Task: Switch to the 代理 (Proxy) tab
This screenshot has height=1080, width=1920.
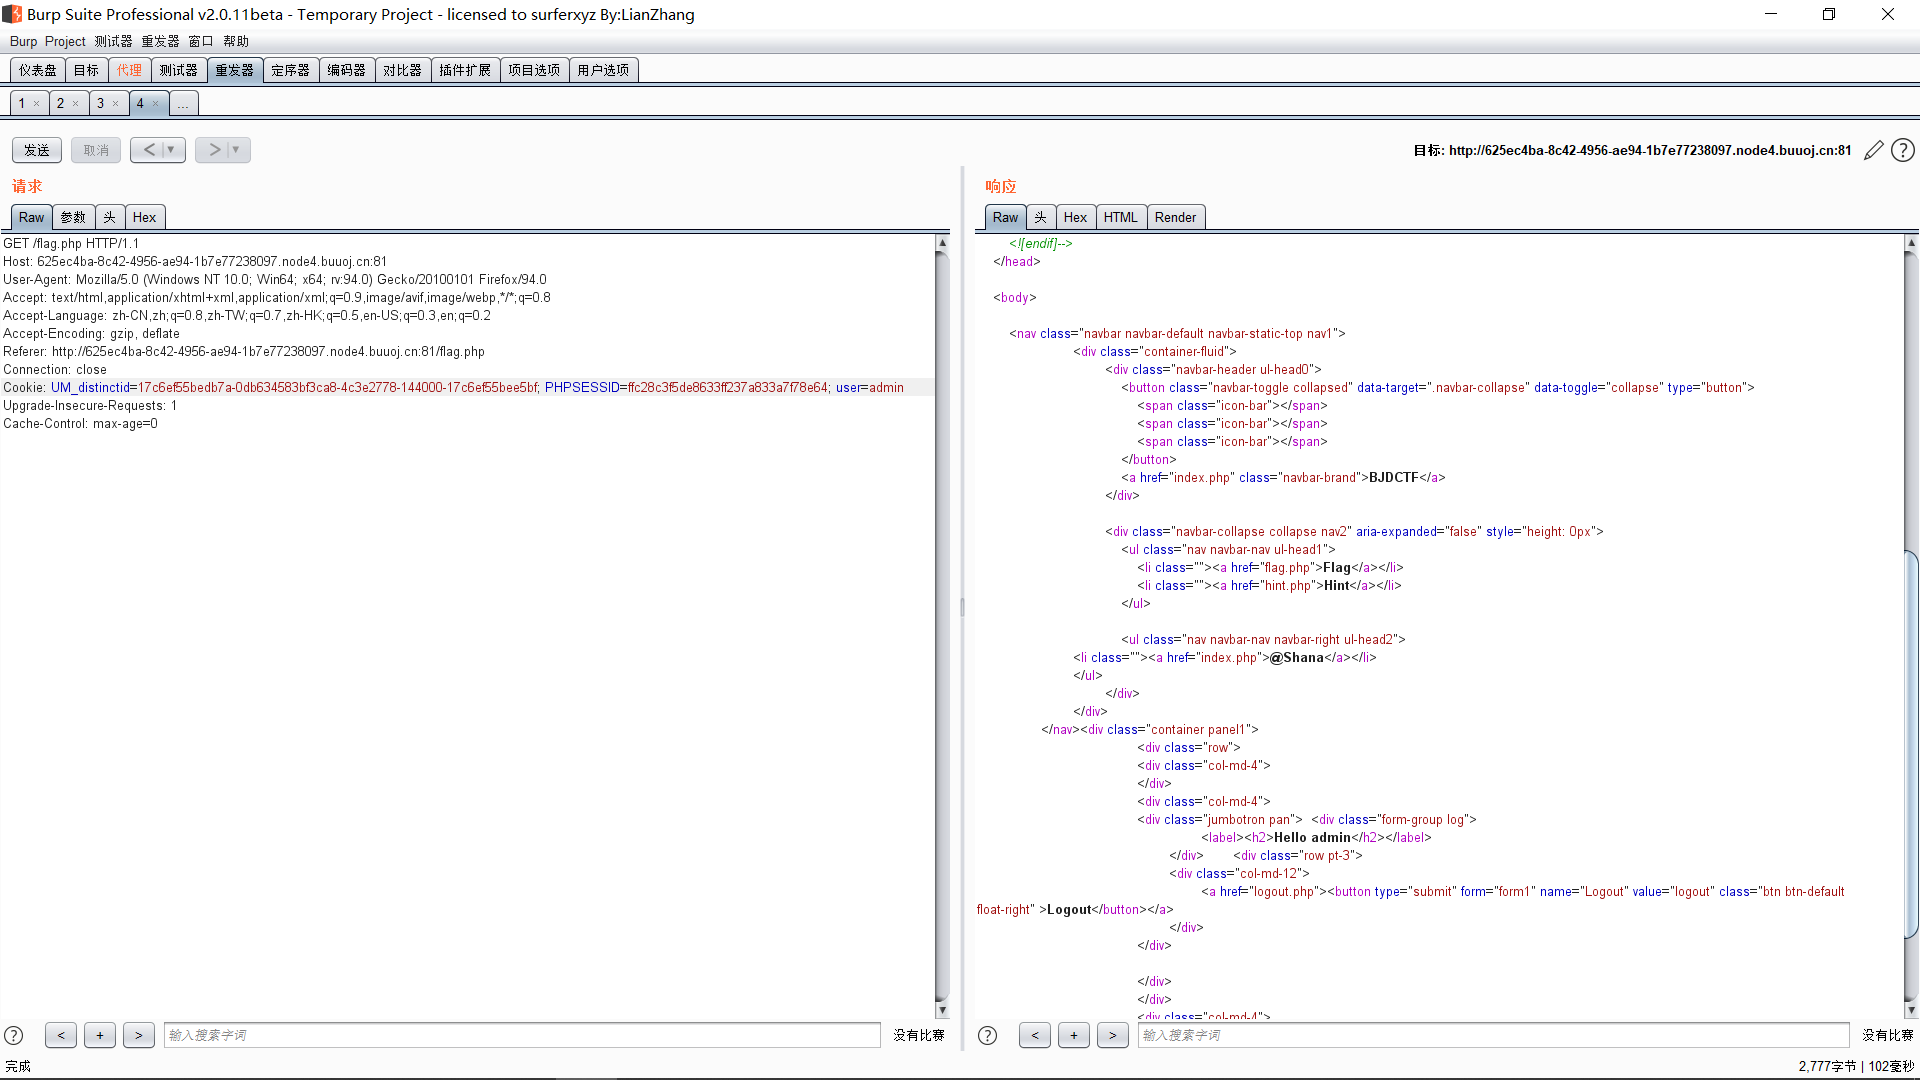Action: tap(129, 70)
